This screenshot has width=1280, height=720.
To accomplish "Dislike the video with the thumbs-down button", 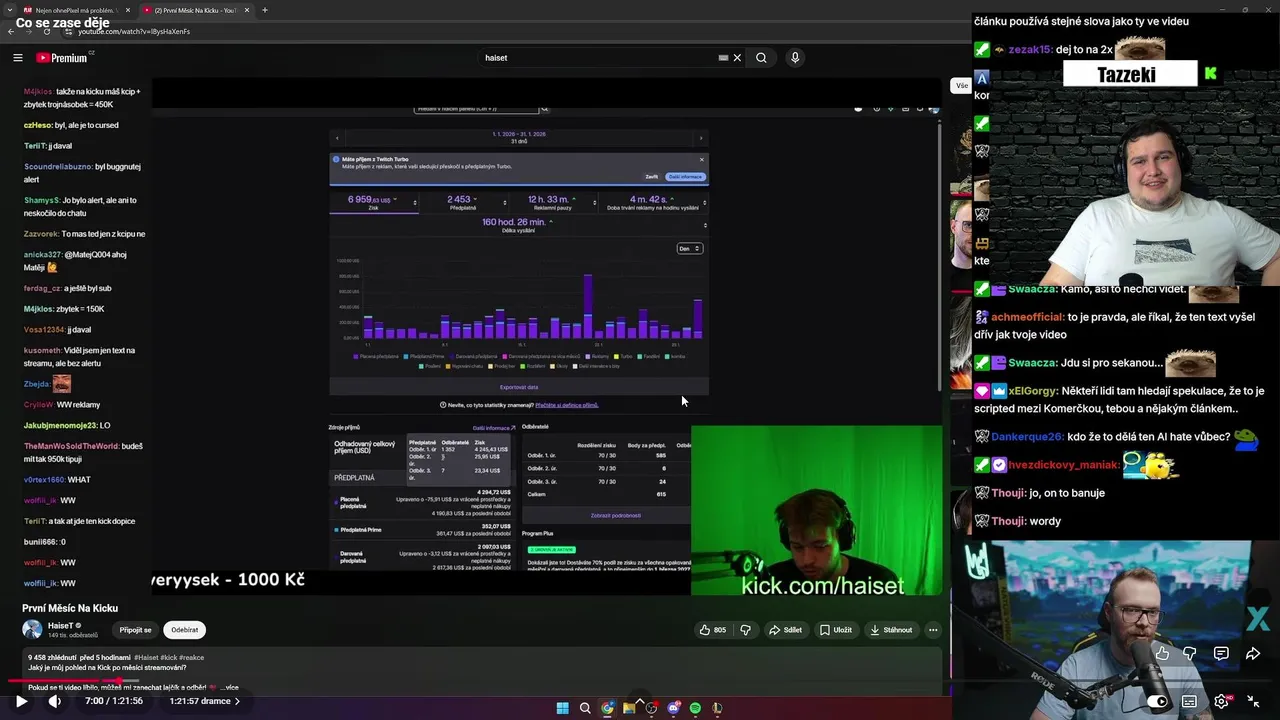I will (x=745, y=630).
